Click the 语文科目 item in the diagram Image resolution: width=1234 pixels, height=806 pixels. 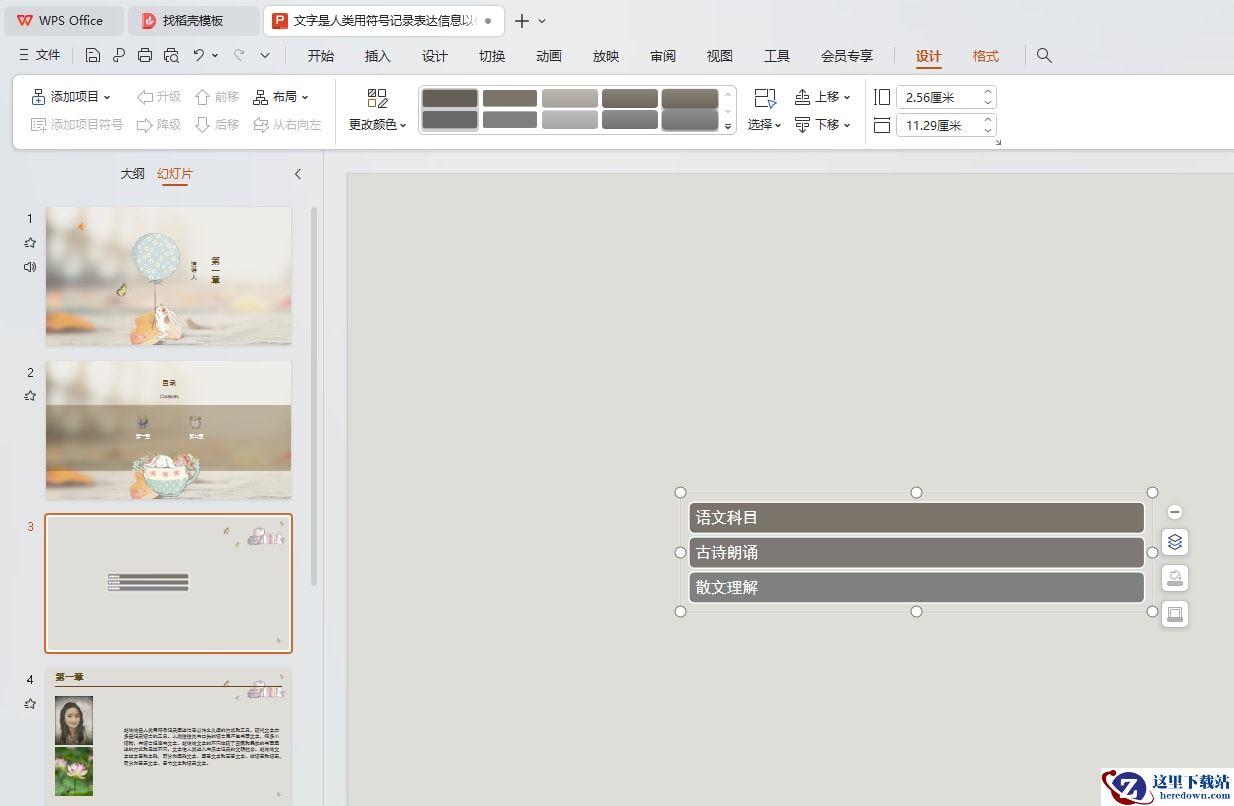click(x=916, y=518)
